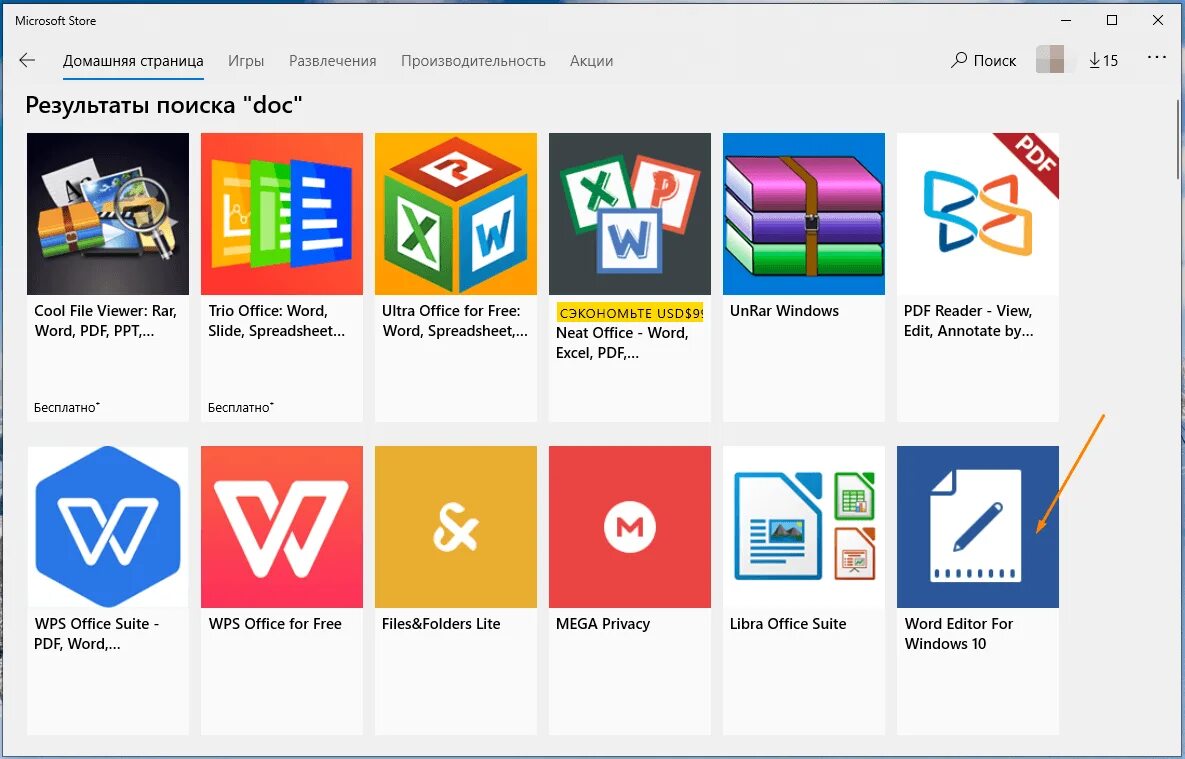1185x759 pixels.
Task: Click 'Files&Folders Lite' title text
Action: 441,624
